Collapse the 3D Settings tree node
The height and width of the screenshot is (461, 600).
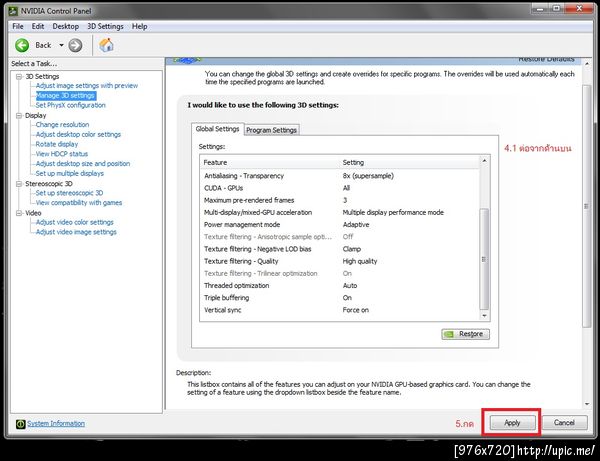click(x=19, y=77)
